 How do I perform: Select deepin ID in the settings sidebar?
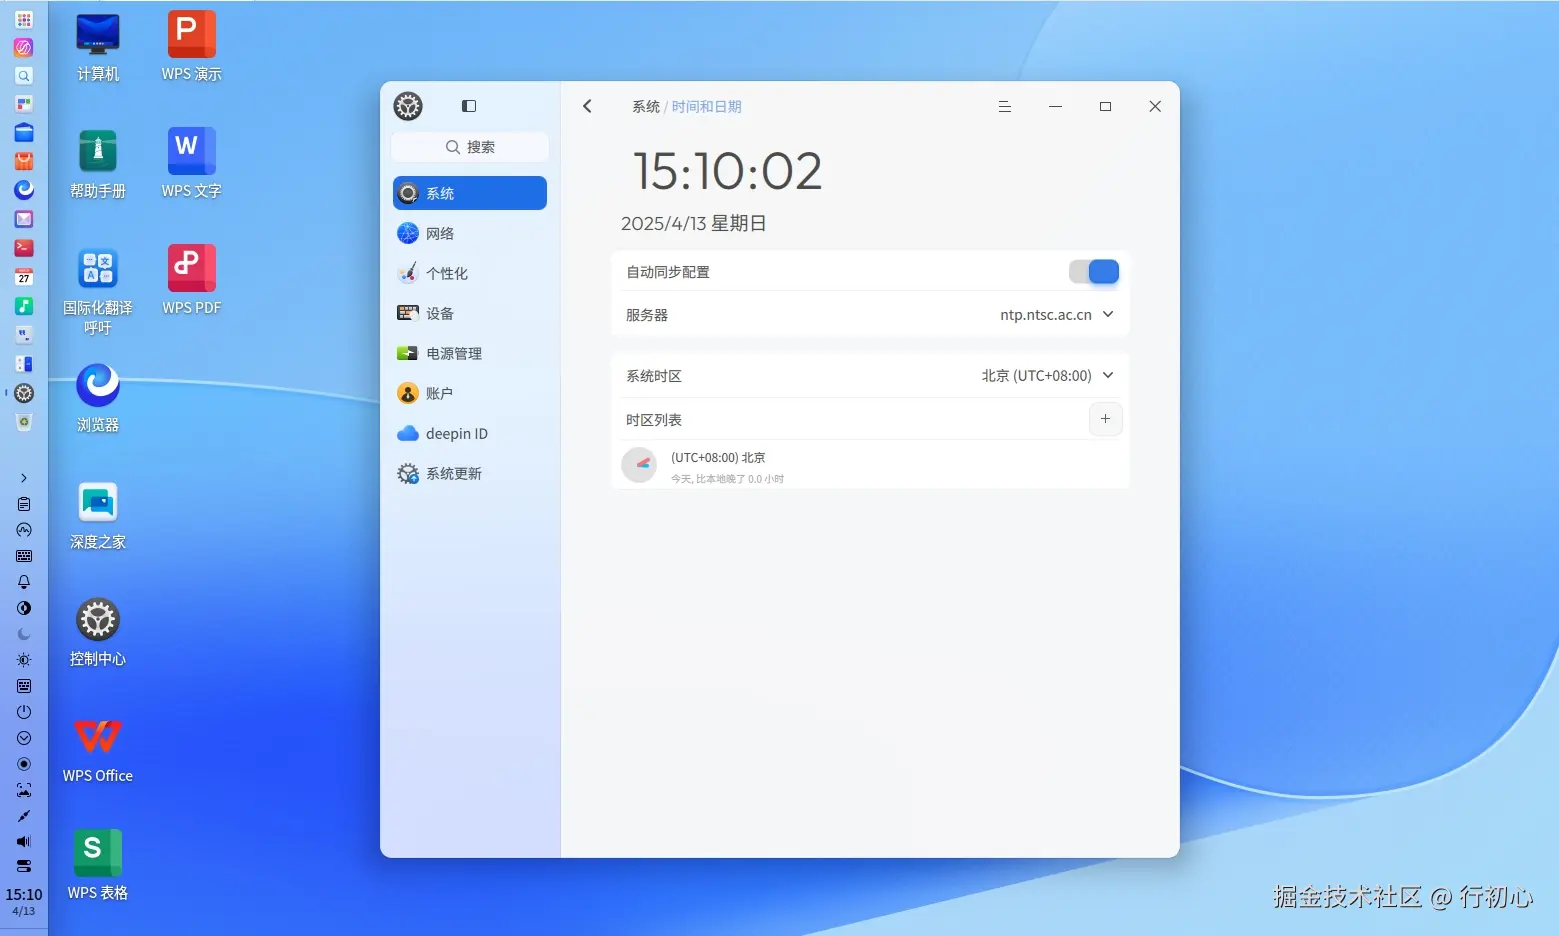pyautogui.click(x=470, y=433)
